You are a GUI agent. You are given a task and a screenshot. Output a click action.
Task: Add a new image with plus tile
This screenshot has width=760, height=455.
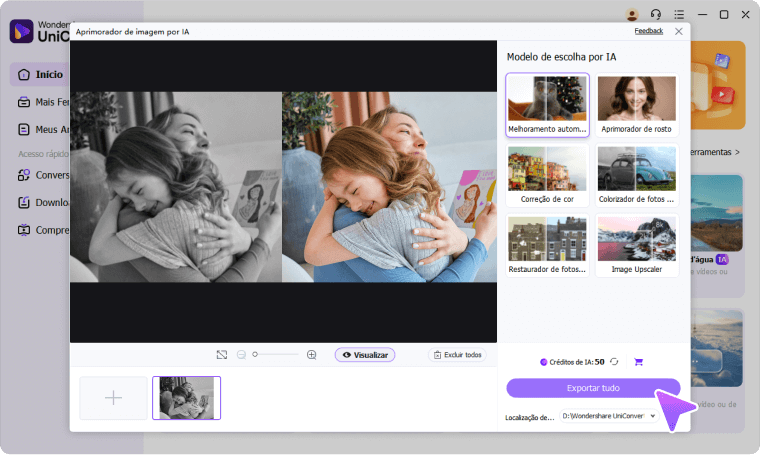[113, 397]
